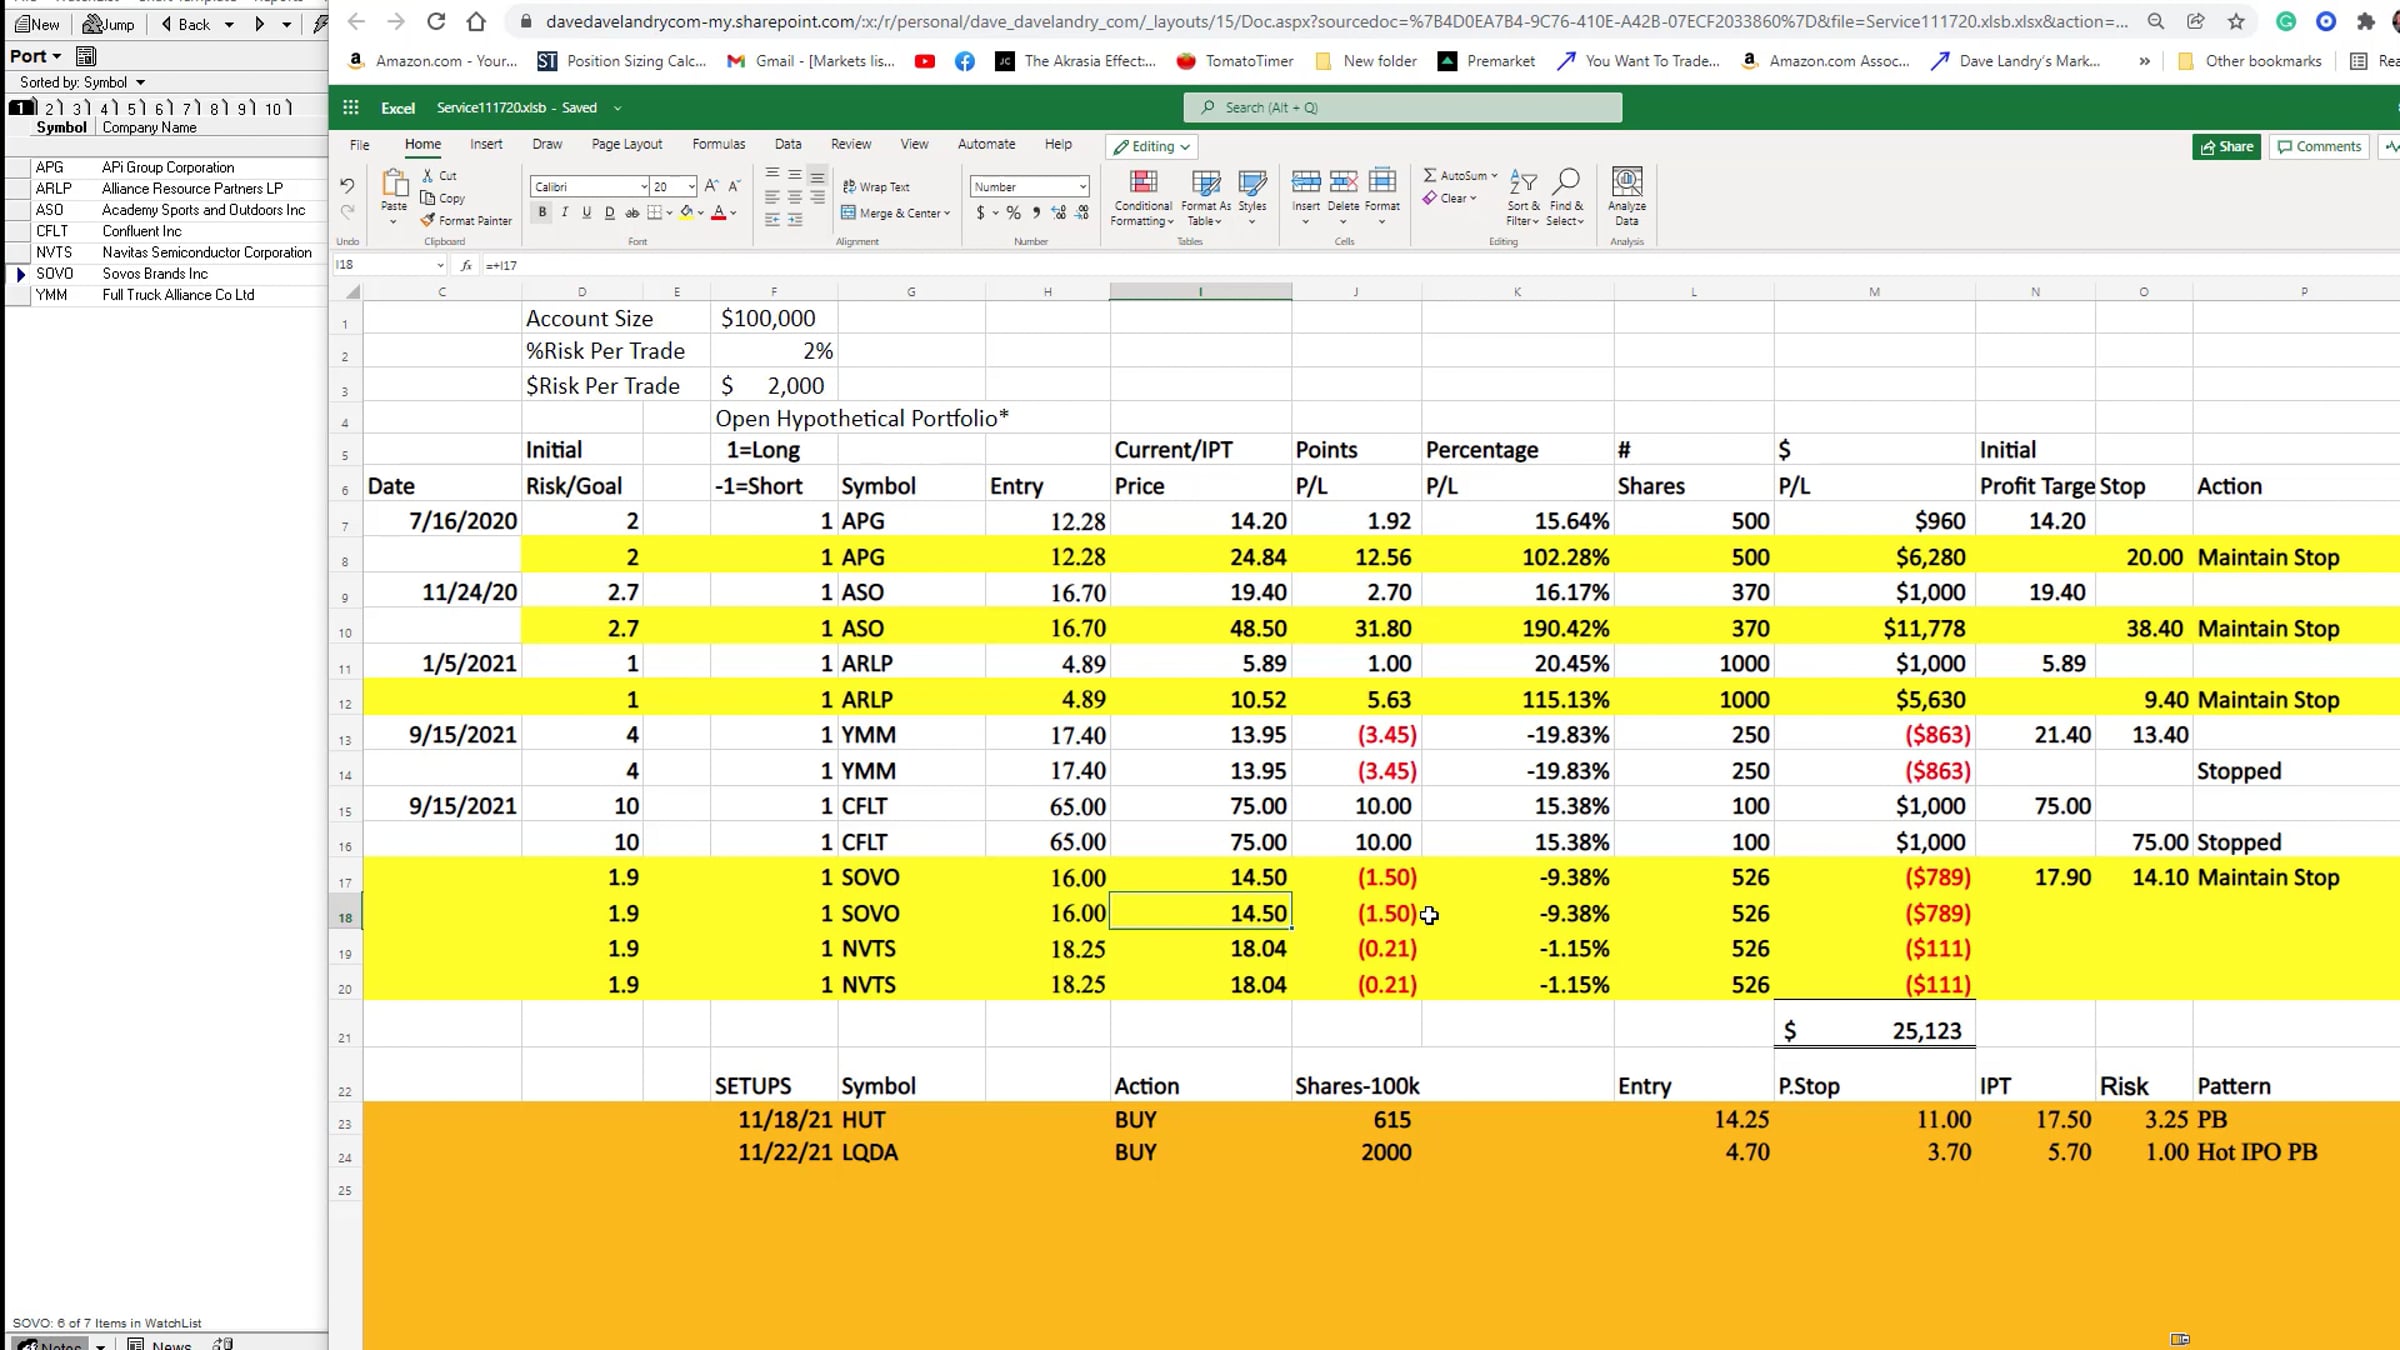Apply percent style to the cell
The height and width of the screenshot is (1350, 2400).
pyautogui.click(x=1014, y=213)
